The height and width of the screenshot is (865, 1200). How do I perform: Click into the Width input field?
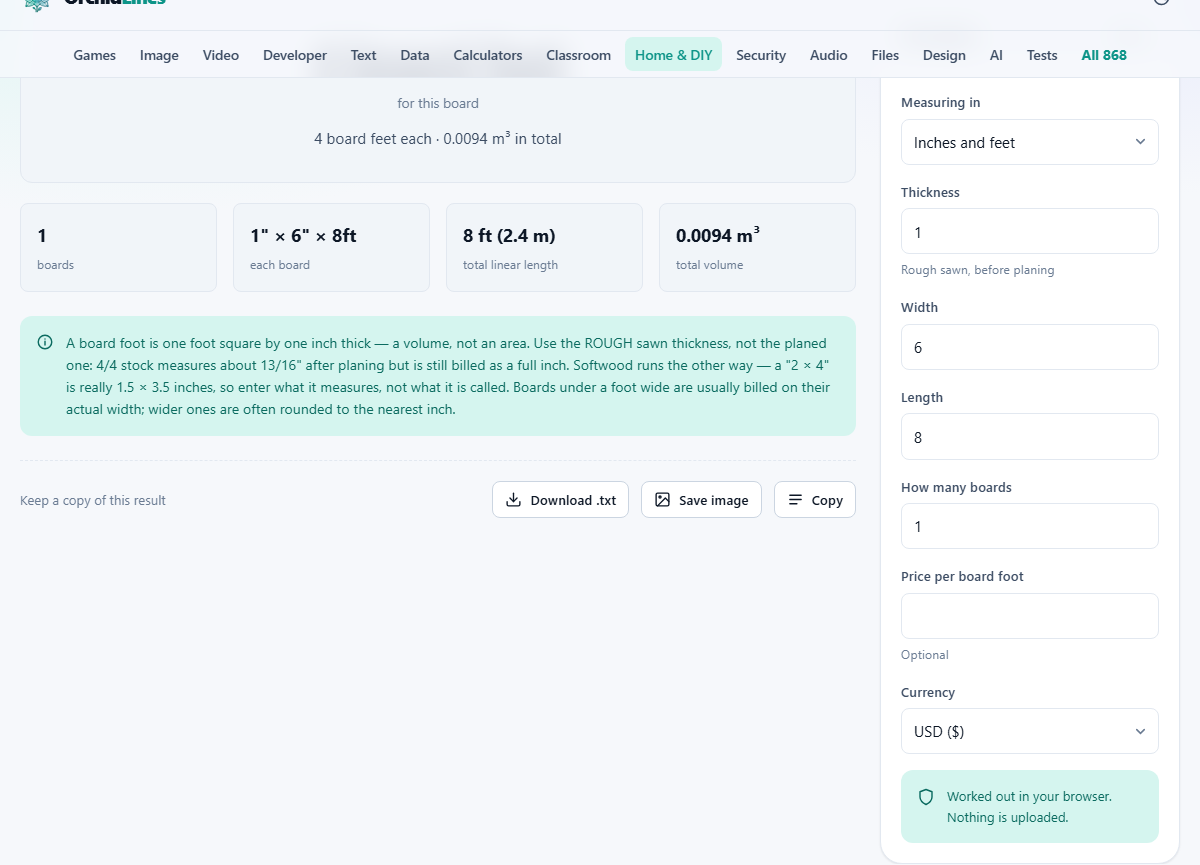[x=1030, y=347]
